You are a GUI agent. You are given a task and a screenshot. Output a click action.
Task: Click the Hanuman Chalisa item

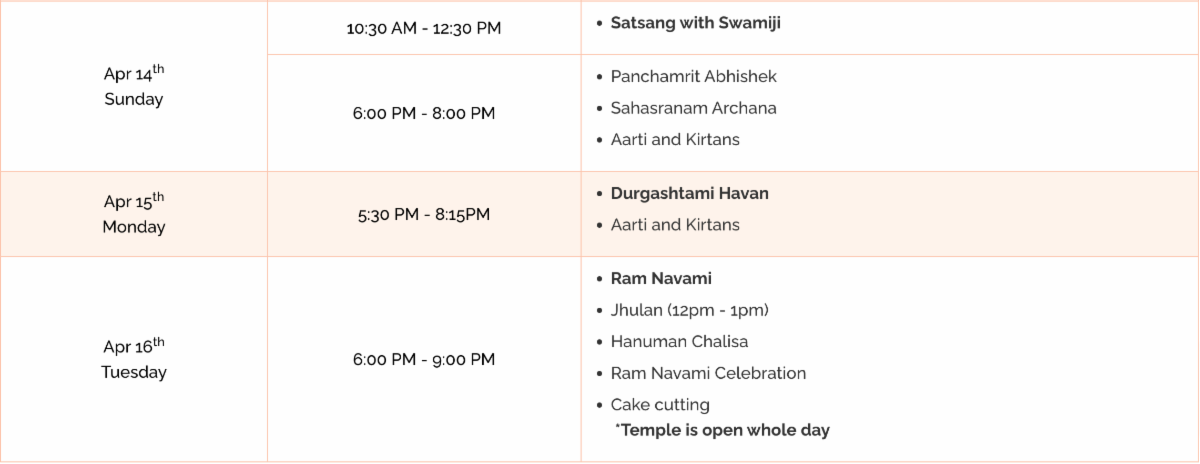[679, 342]
